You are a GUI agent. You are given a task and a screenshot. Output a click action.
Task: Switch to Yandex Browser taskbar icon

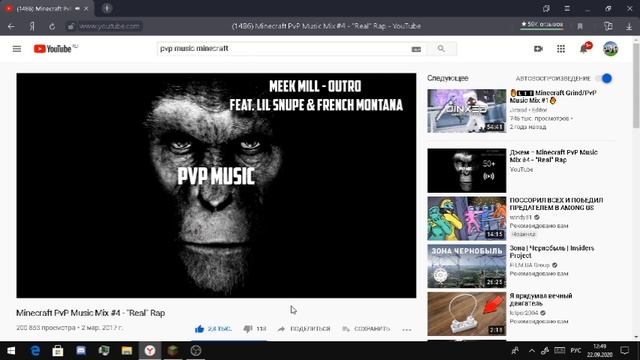150,351
